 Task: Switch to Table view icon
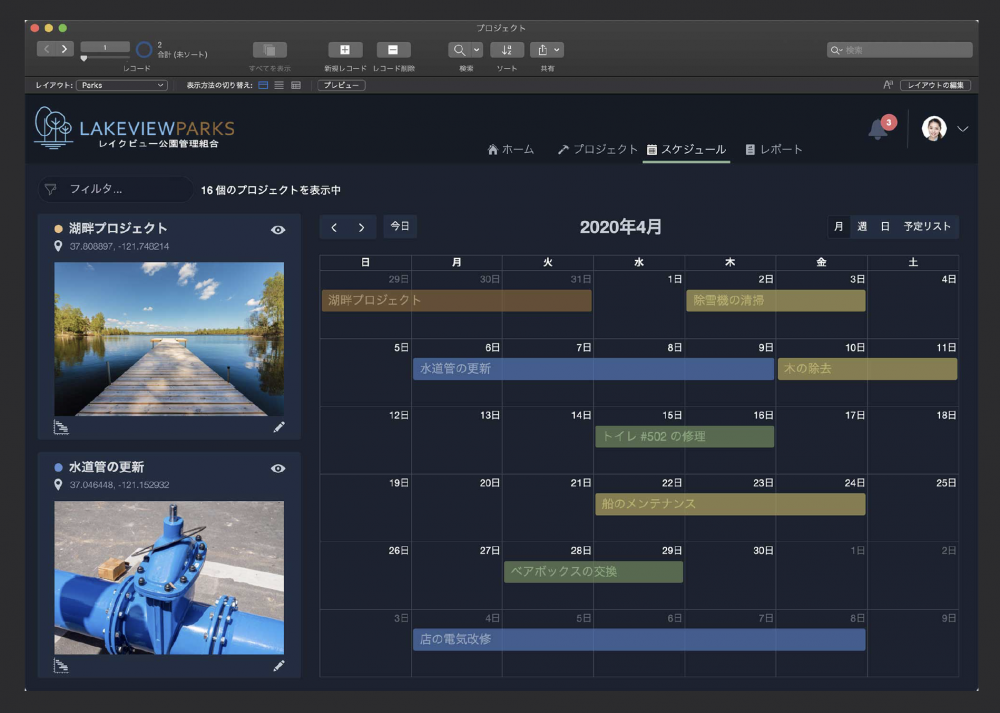pos(296,85)
